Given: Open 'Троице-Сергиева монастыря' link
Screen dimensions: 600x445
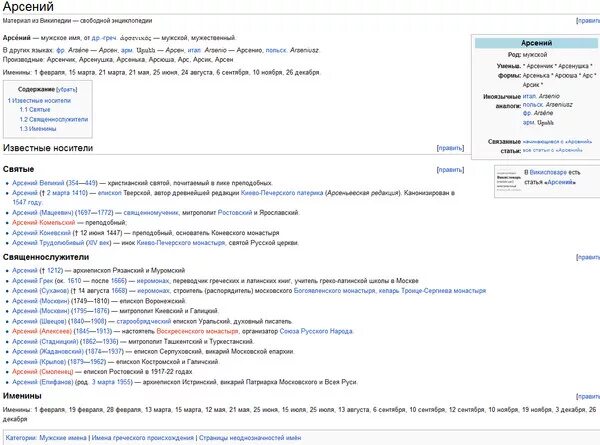Looking at the screenshot, I should pos(443,291).
